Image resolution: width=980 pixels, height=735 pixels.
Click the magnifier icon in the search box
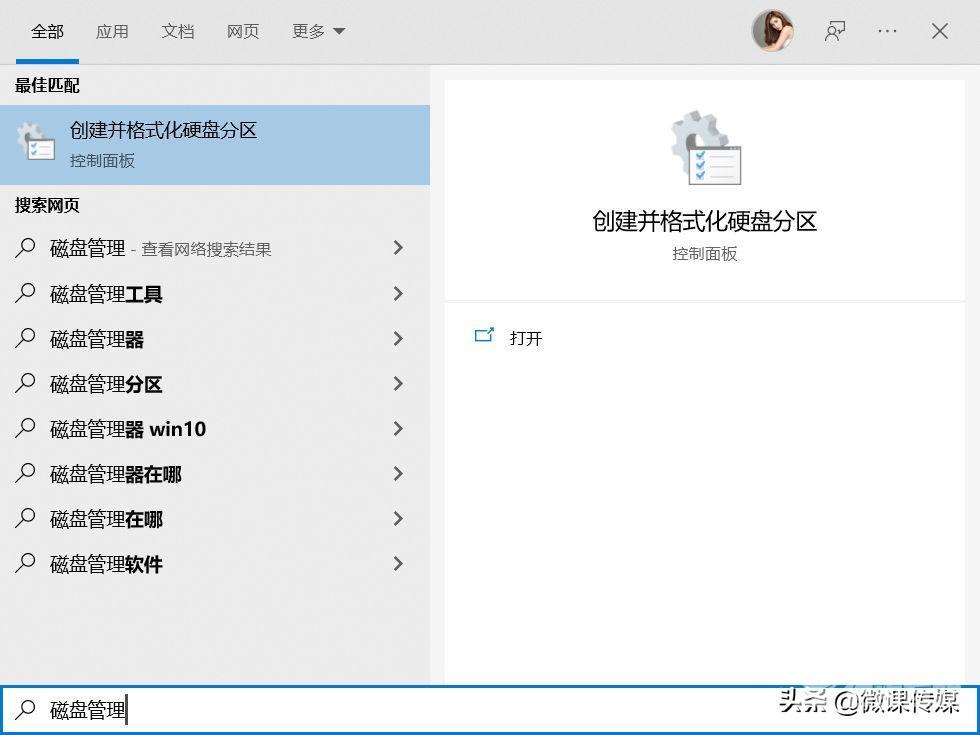(x=25, y=709)
